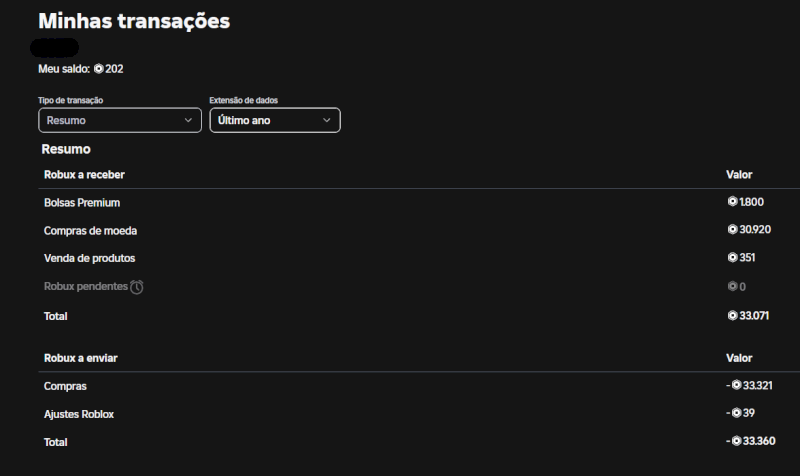This screenshot has height=476, width=800.
Task: Click the chevron arrow in the Resumo dropdown
Action: point(188,120)
